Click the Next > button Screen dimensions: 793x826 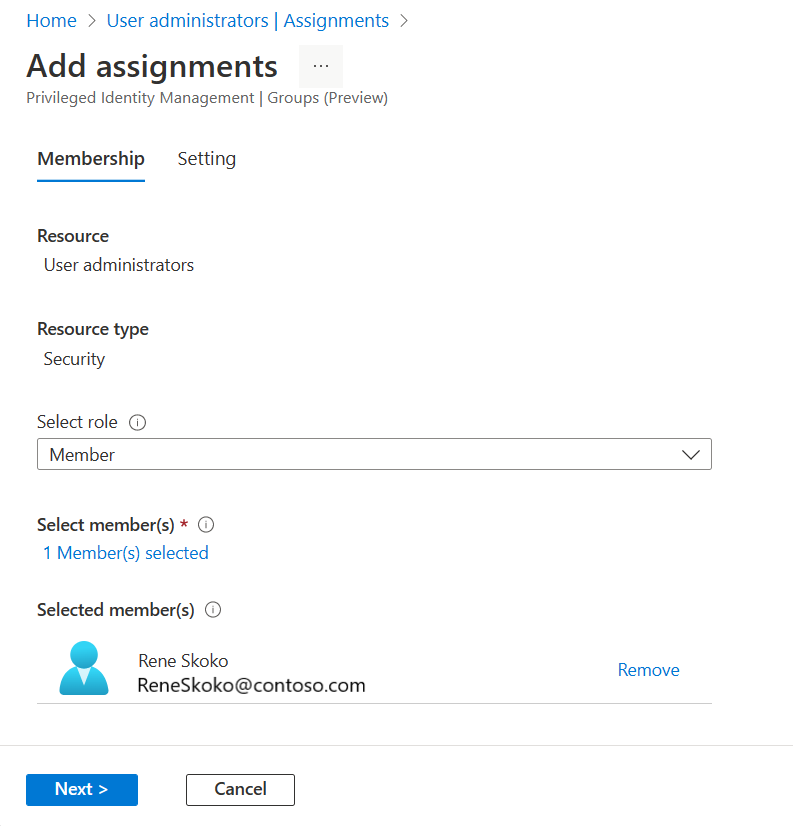coord(82,790)
